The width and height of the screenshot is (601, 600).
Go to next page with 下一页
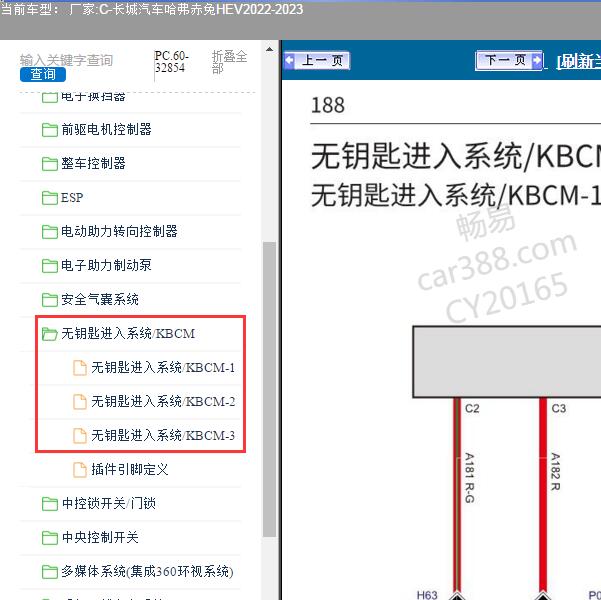(x=509, y=61)
